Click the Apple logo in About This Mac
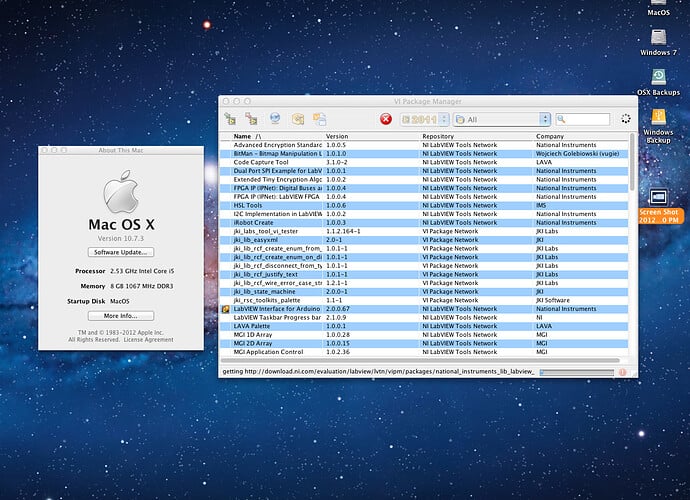Screen dimensions: 690x500 coord(121,192)
